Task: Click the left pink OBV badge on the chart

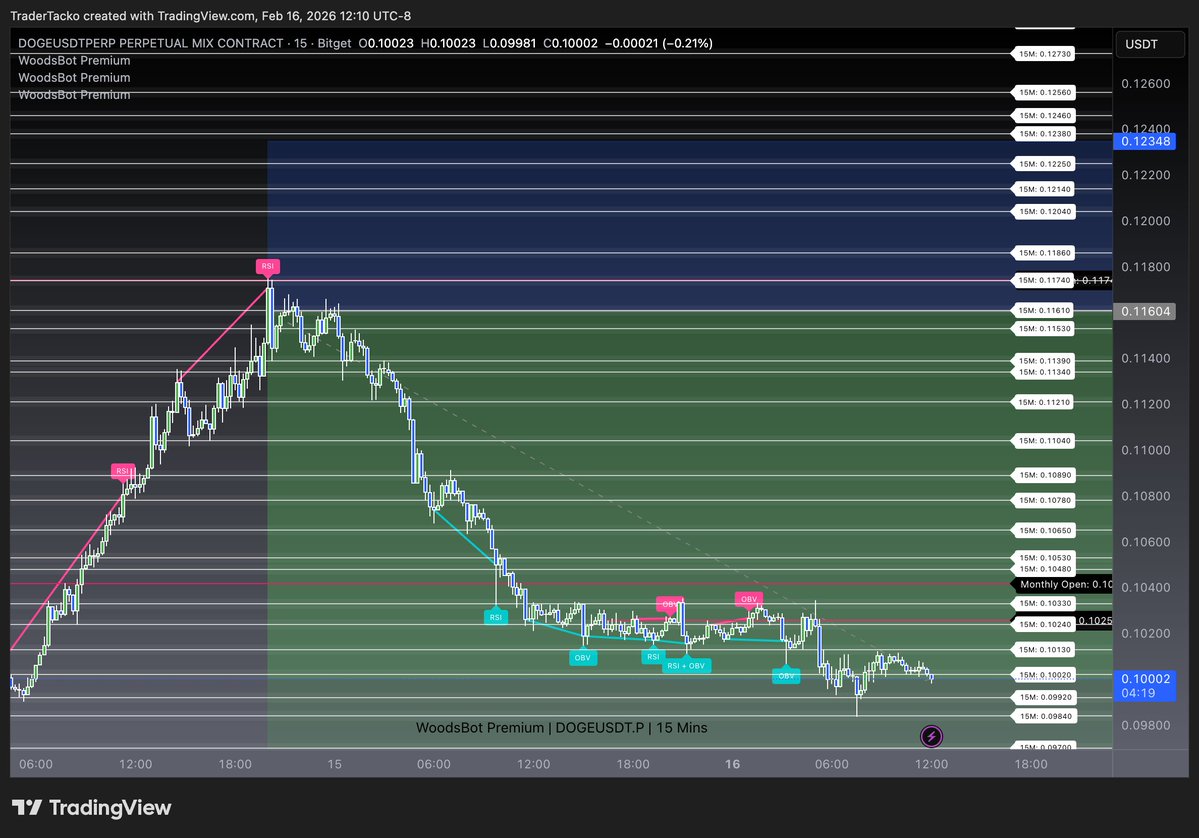Action: click(667, 604)
